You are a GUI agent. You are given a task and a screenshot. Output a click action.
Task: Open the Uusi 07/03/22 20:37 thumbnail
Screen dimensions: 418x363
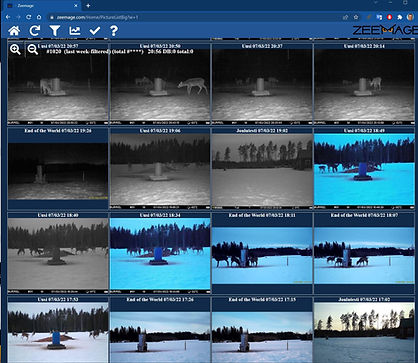[x=262, y=86]
